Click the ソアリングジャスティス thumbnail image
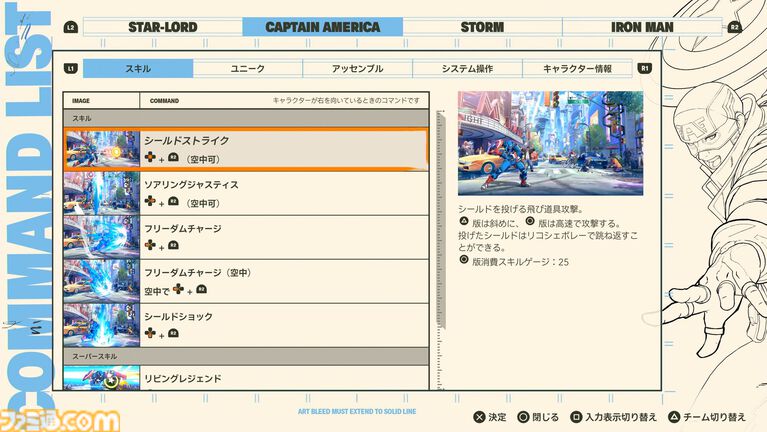The width and height of the screenshot is (767, 432). [102, 193]
